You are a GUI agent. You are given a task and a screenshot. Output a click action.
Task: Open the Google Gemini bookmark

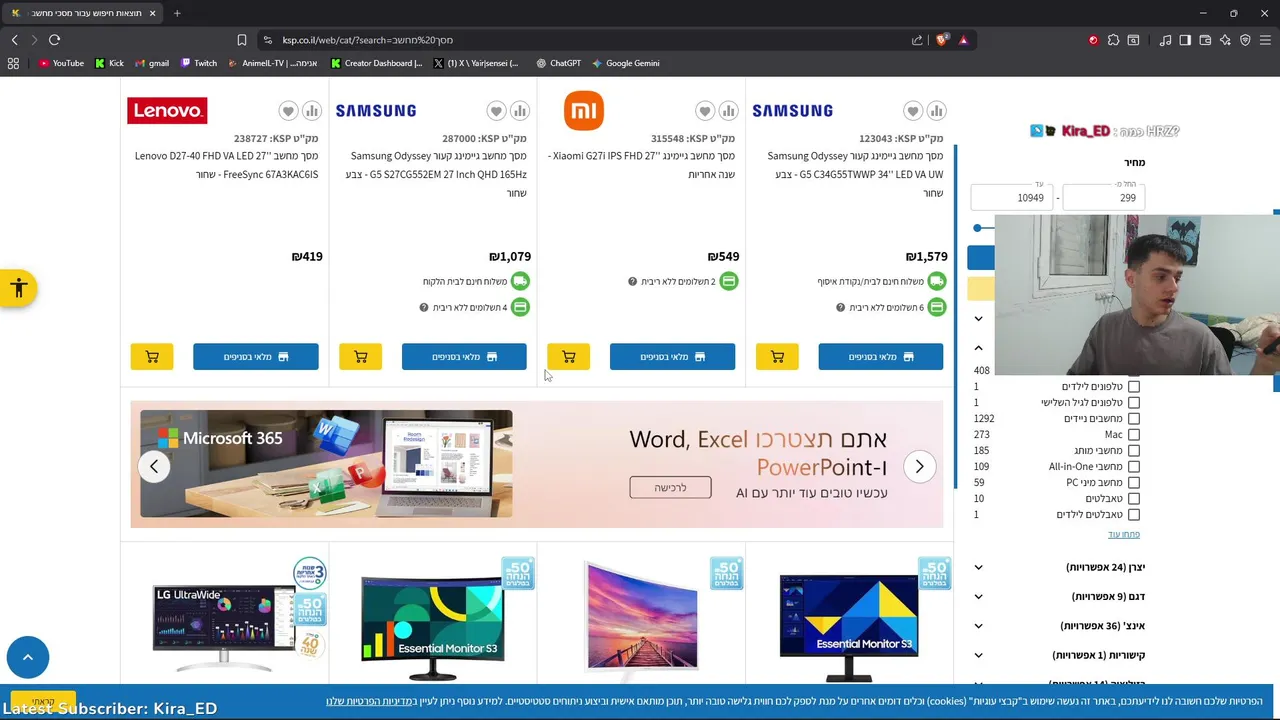(625, 63)
